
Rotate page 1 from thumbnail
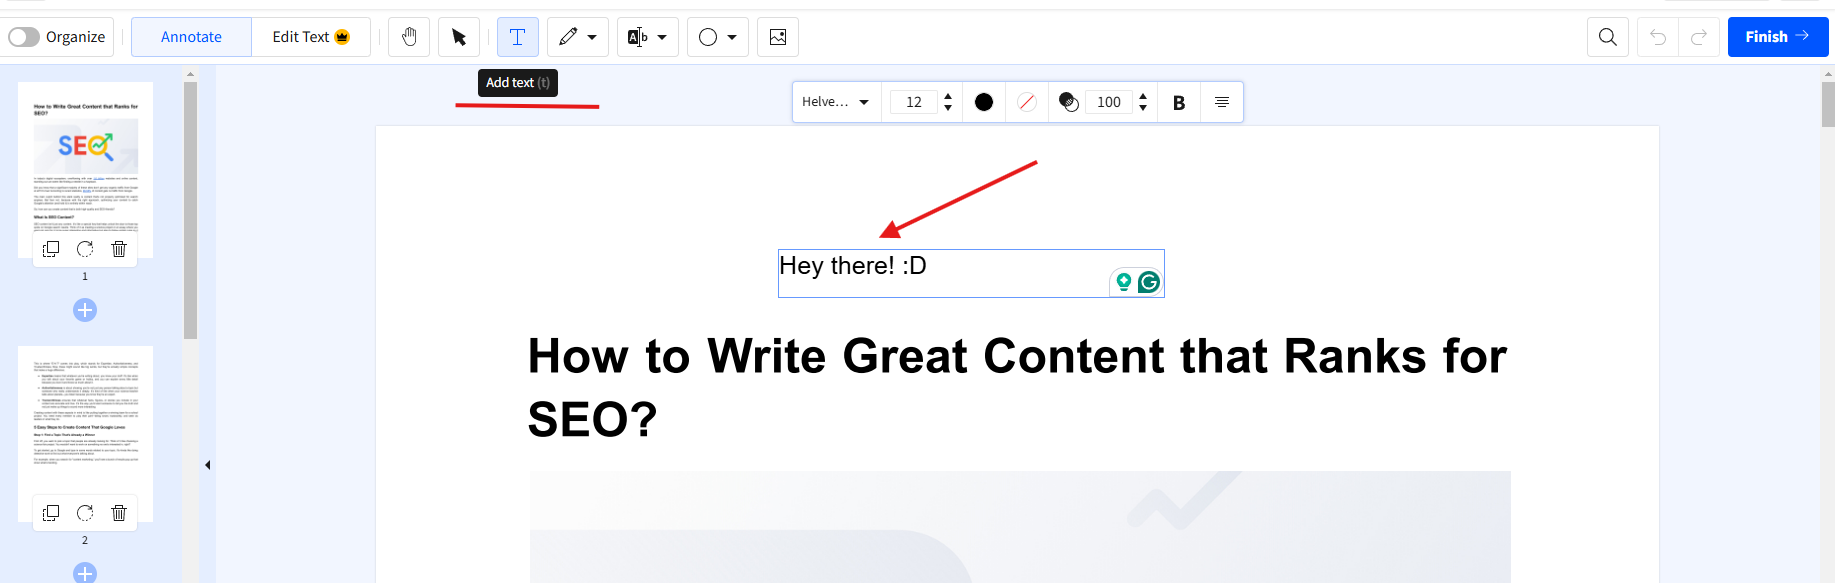click(85, 249)
